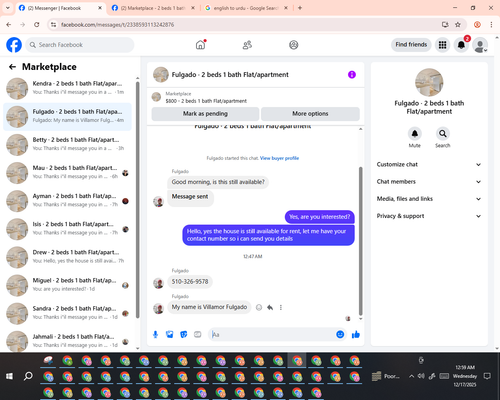Click the chat messages vertical scrollbar
This screenshot has width=500, height=400.
(360, 241)
